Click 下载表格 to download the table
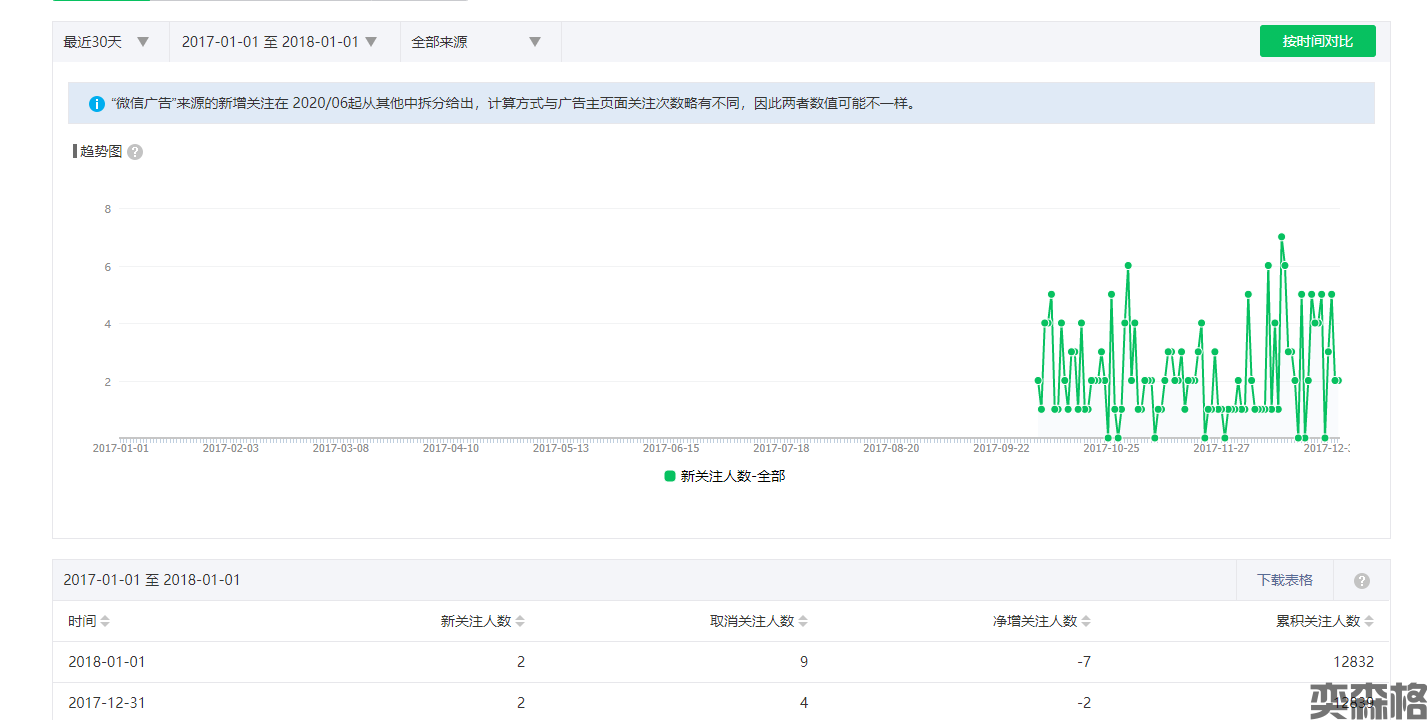Screen dimensions: 1427x720 1284,580
